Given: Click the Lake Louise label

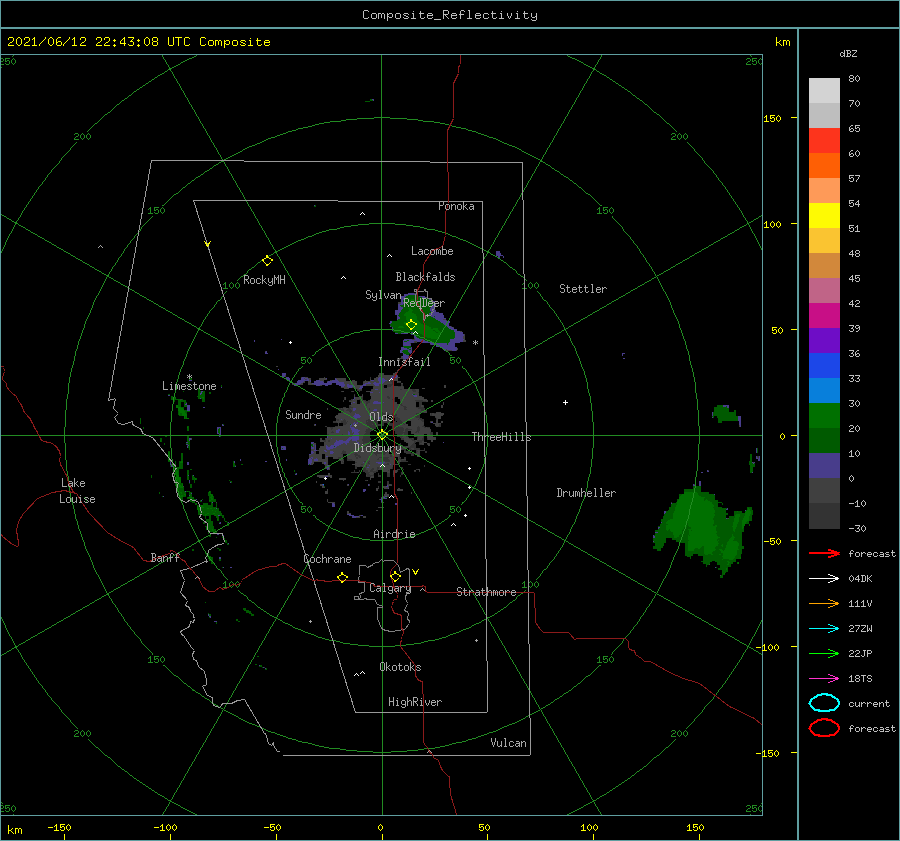Looking at the screenshot, I should coord(77,491).
